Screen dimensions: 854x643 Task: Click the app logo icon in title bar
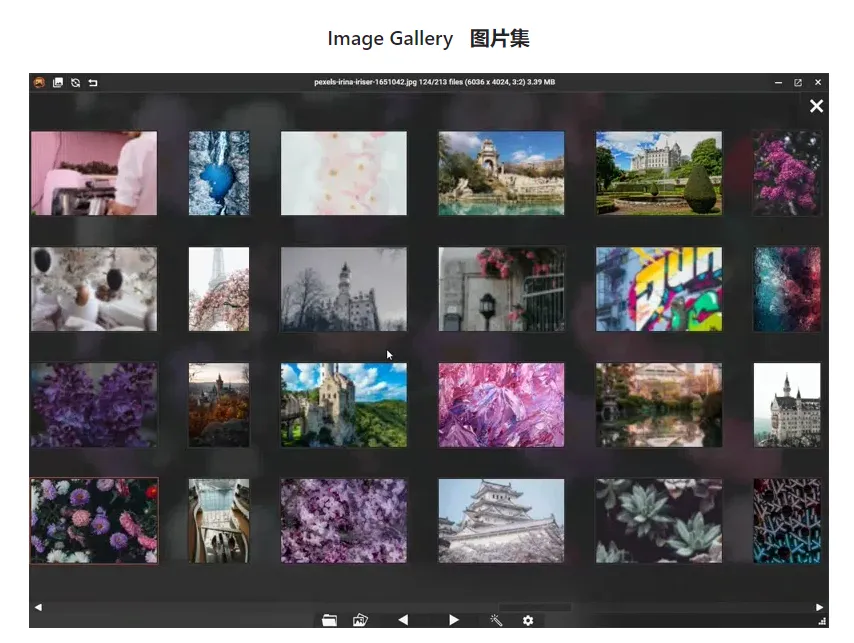[39, 82]
